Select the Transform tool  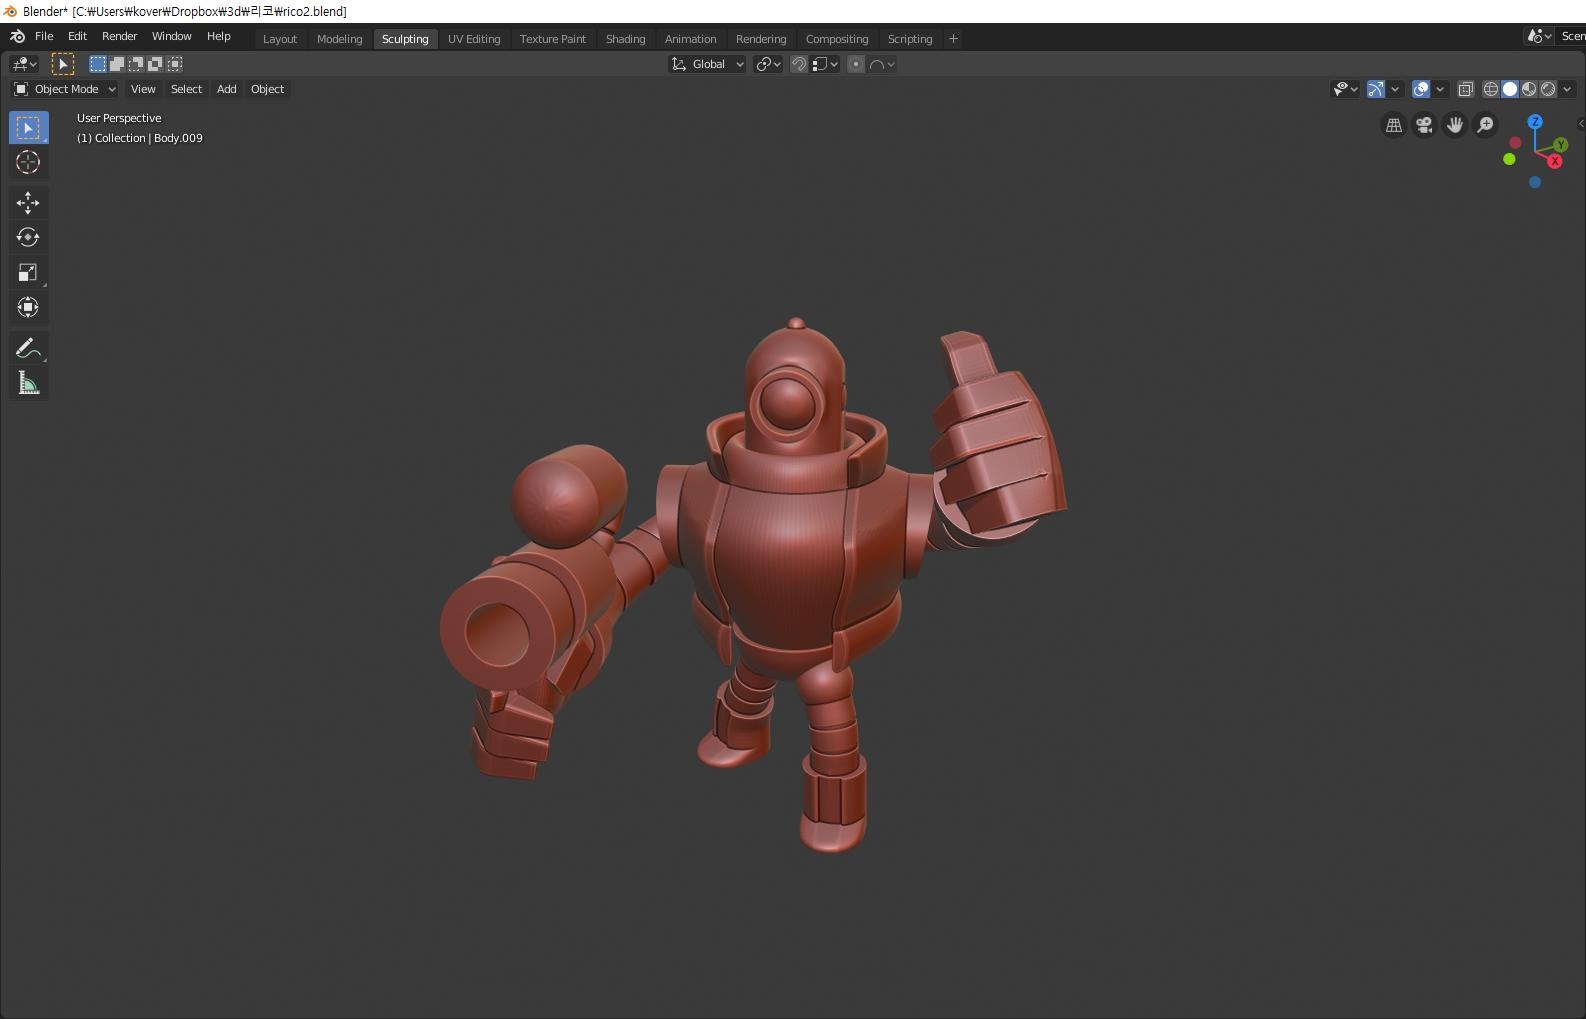[x=28, y=307]
